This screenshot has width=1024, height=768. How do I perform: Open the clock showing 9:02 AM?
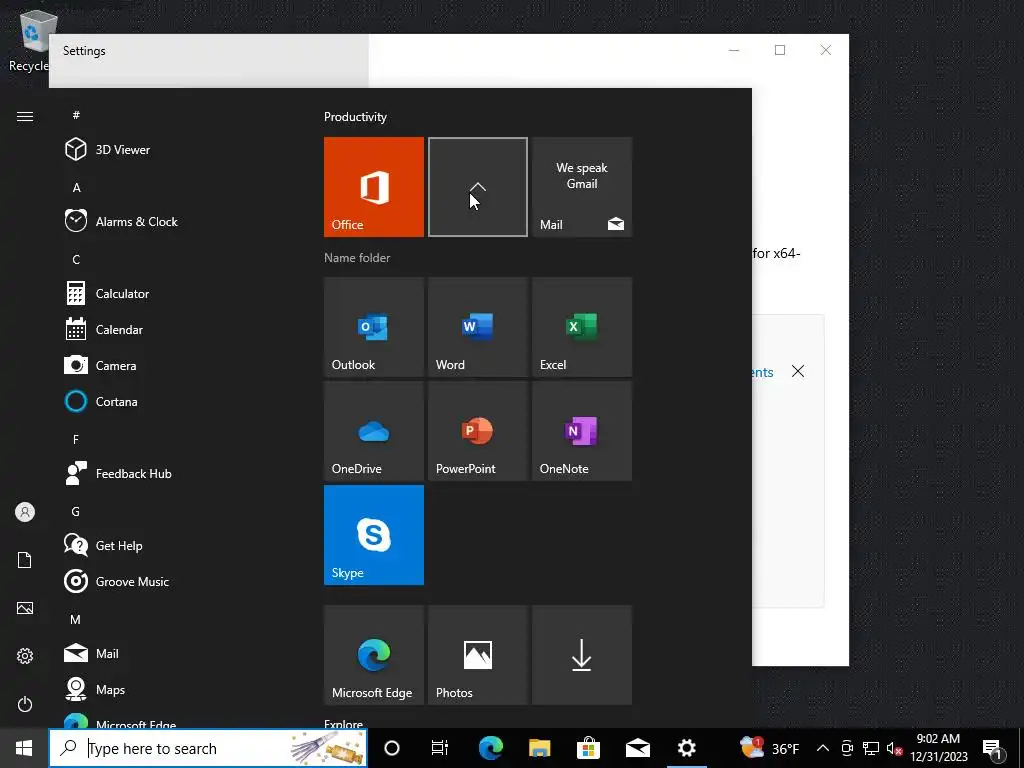938,748
